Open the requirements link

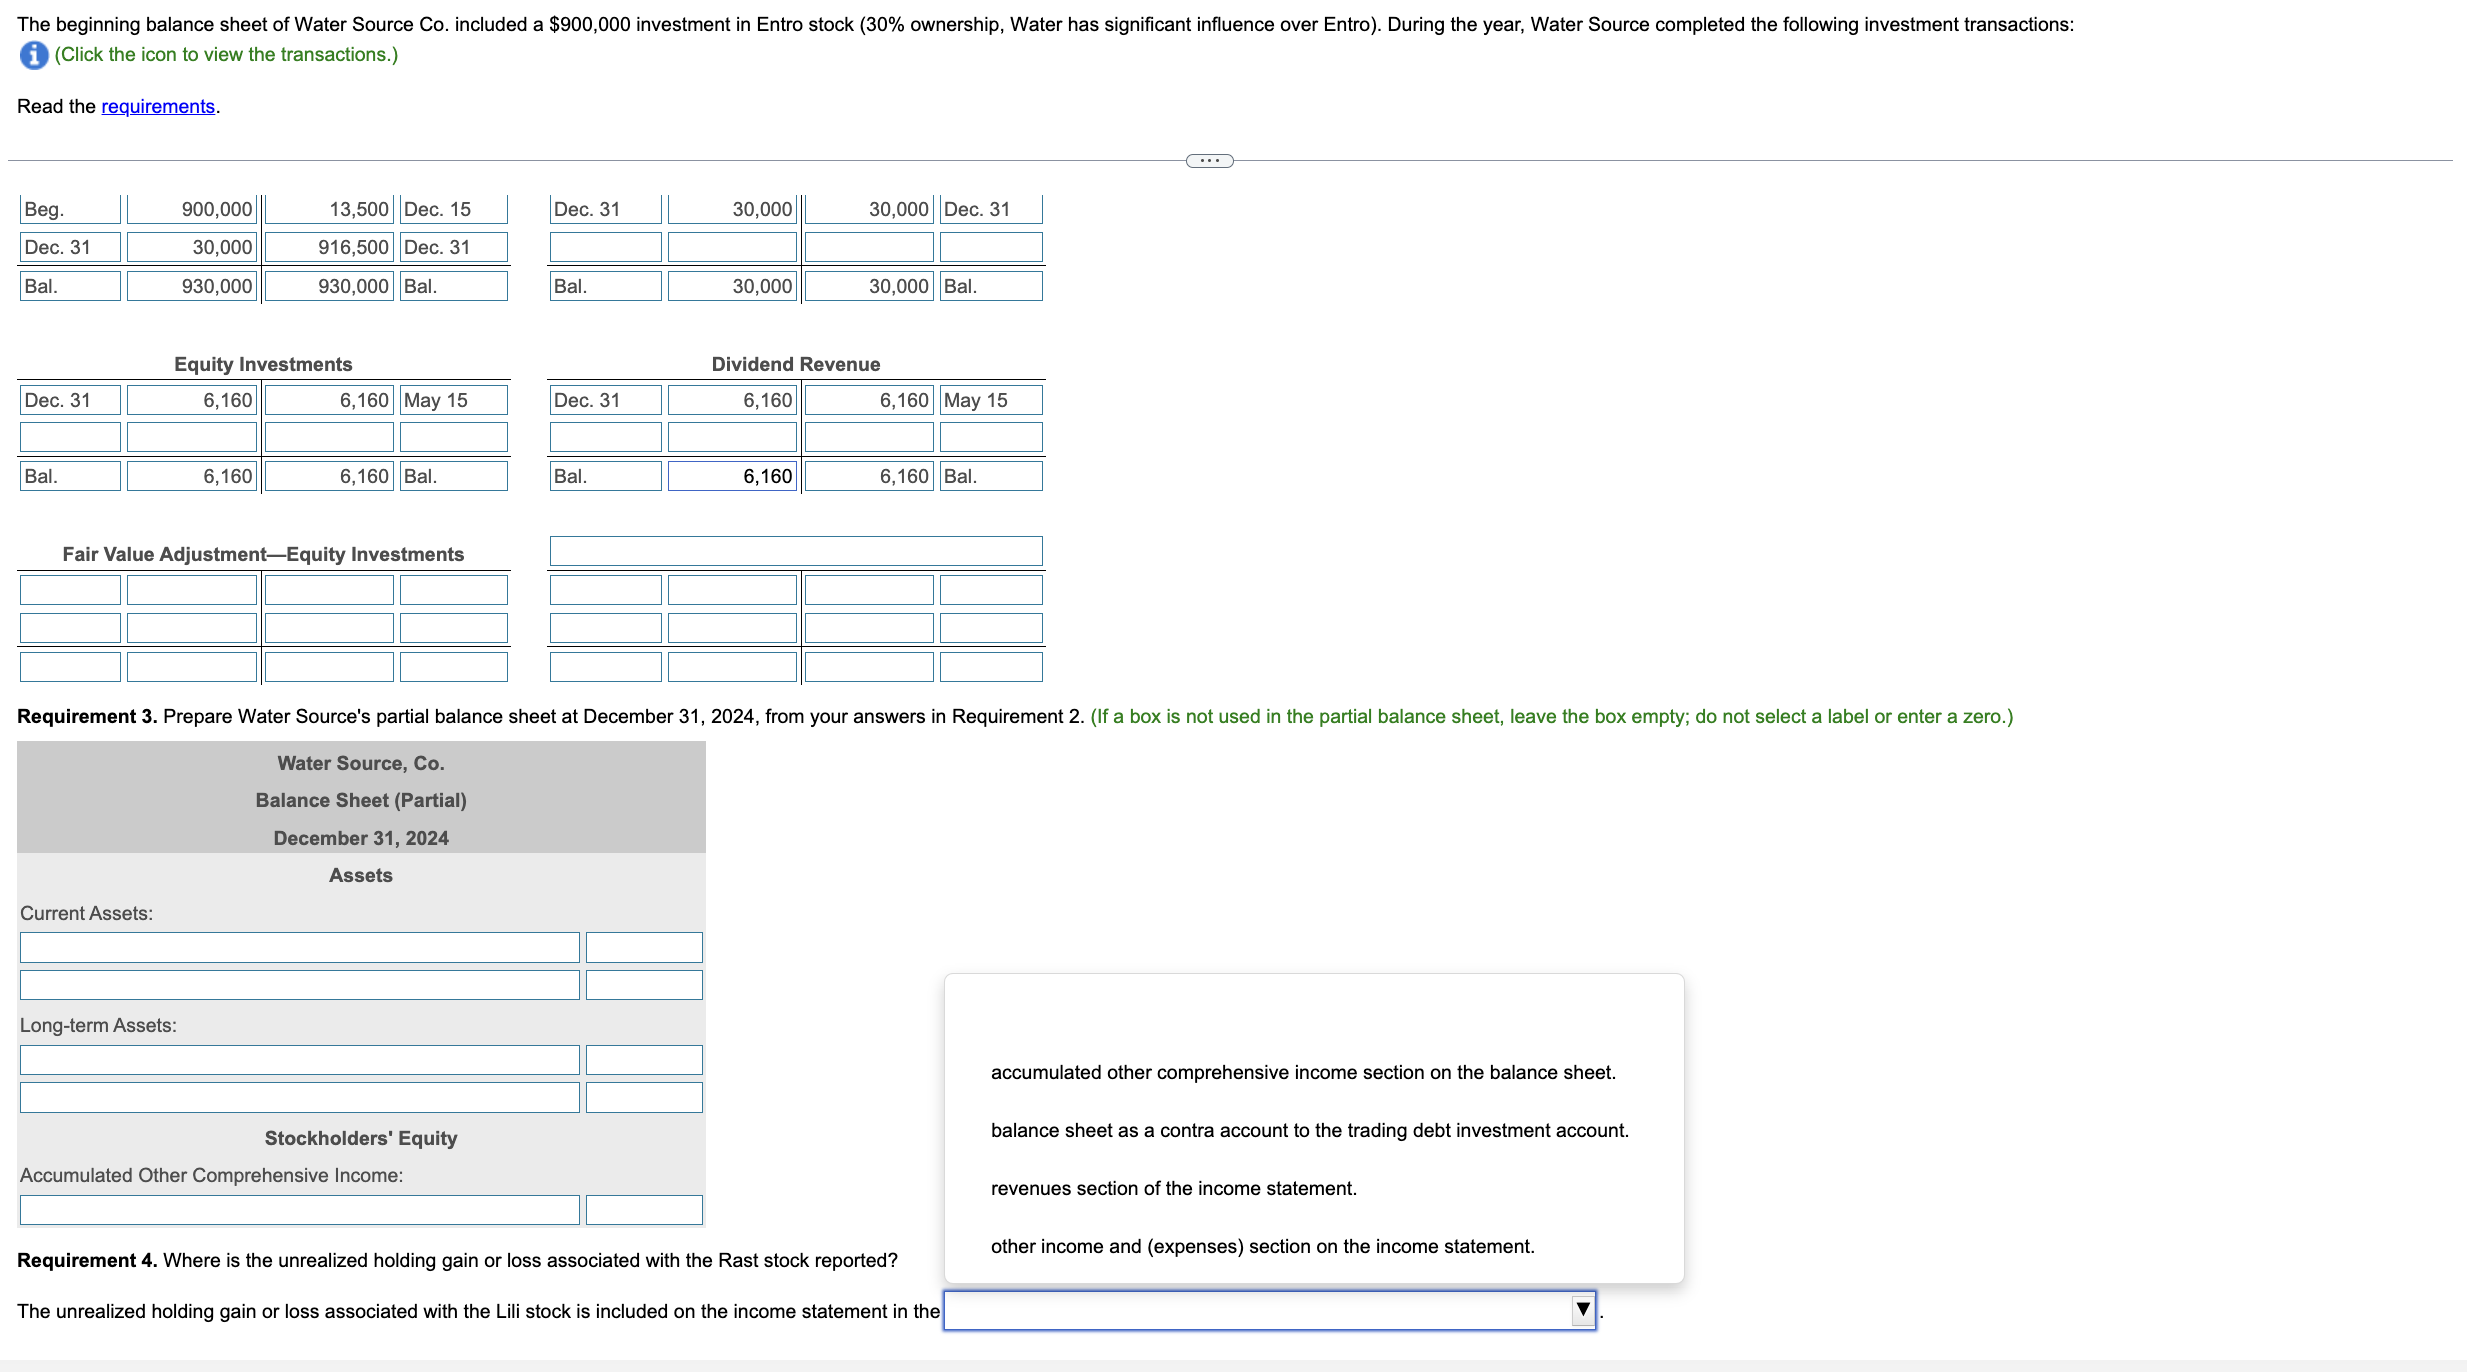coord(158,107)
